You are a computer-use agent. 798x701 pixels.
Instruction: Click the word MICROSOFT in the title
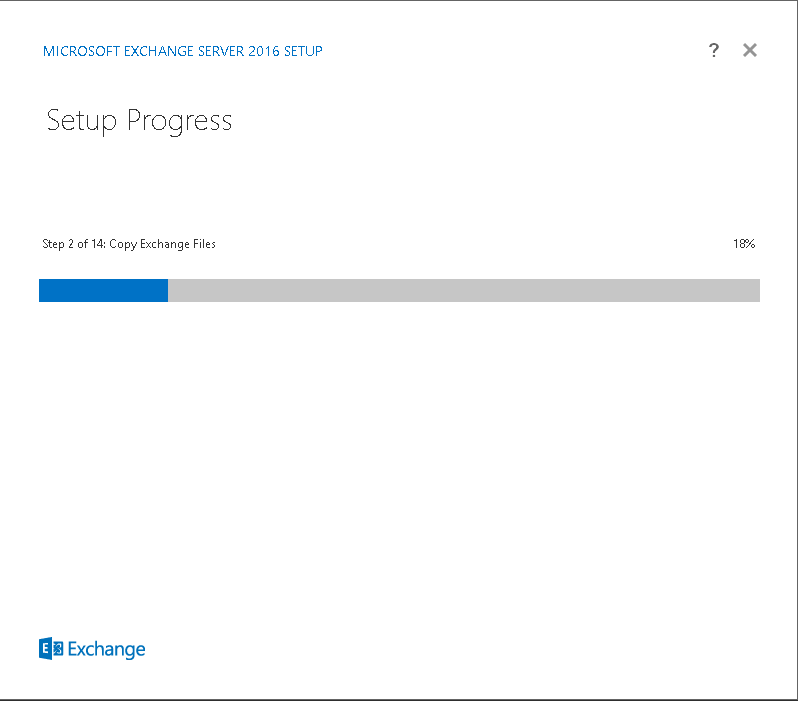click(x=81, y=51)
